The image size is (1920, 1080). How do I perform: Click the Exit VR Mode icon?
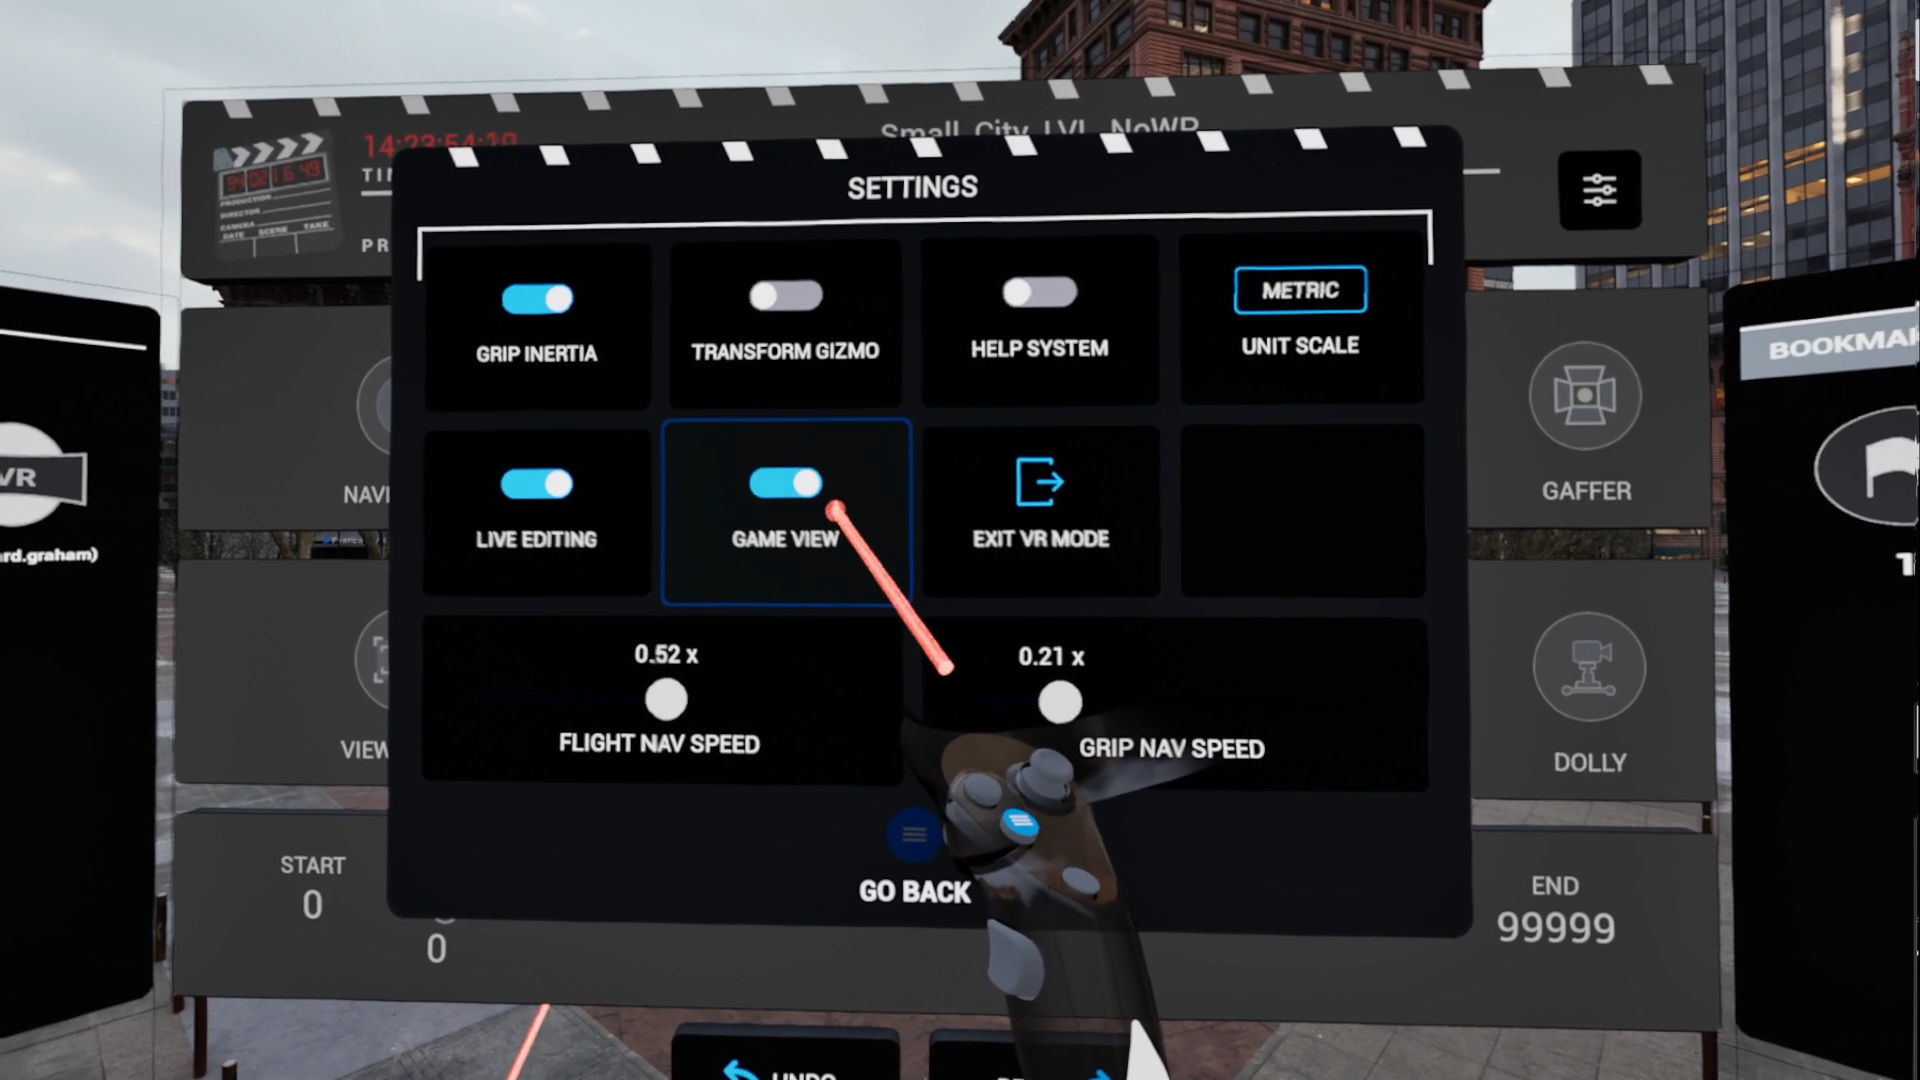pos(1038,481)
